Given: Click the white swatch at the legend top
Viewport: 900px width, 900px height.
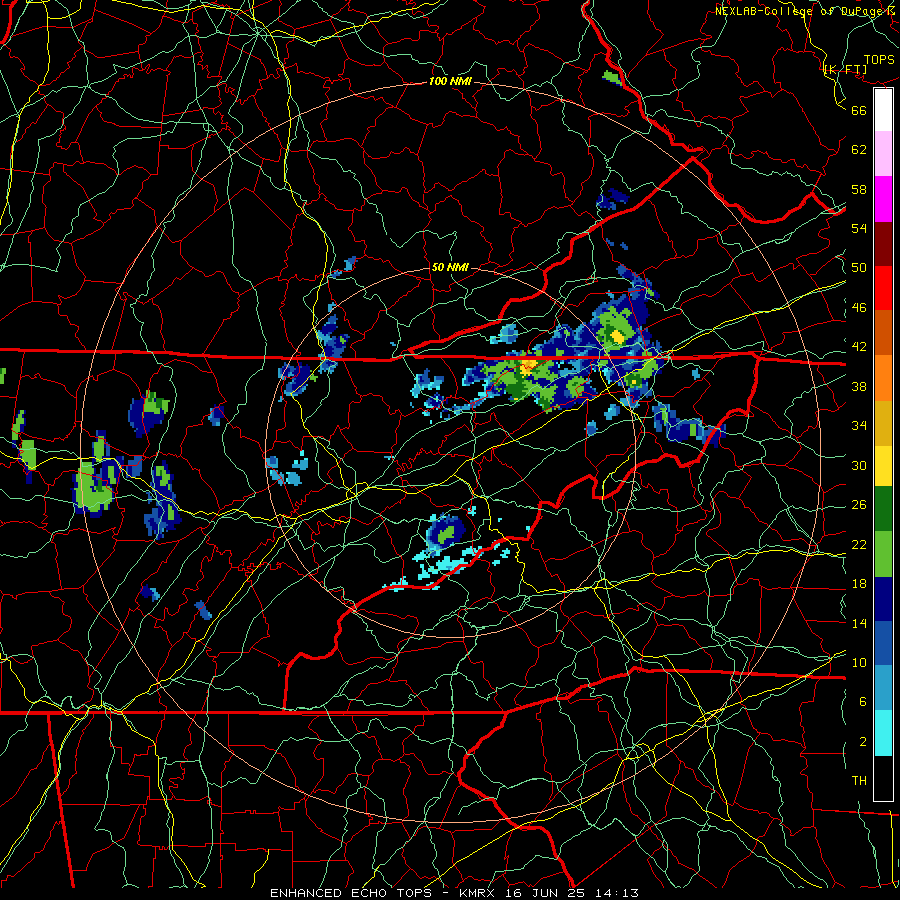Looking at the screenshot, I should pos(883,110).
